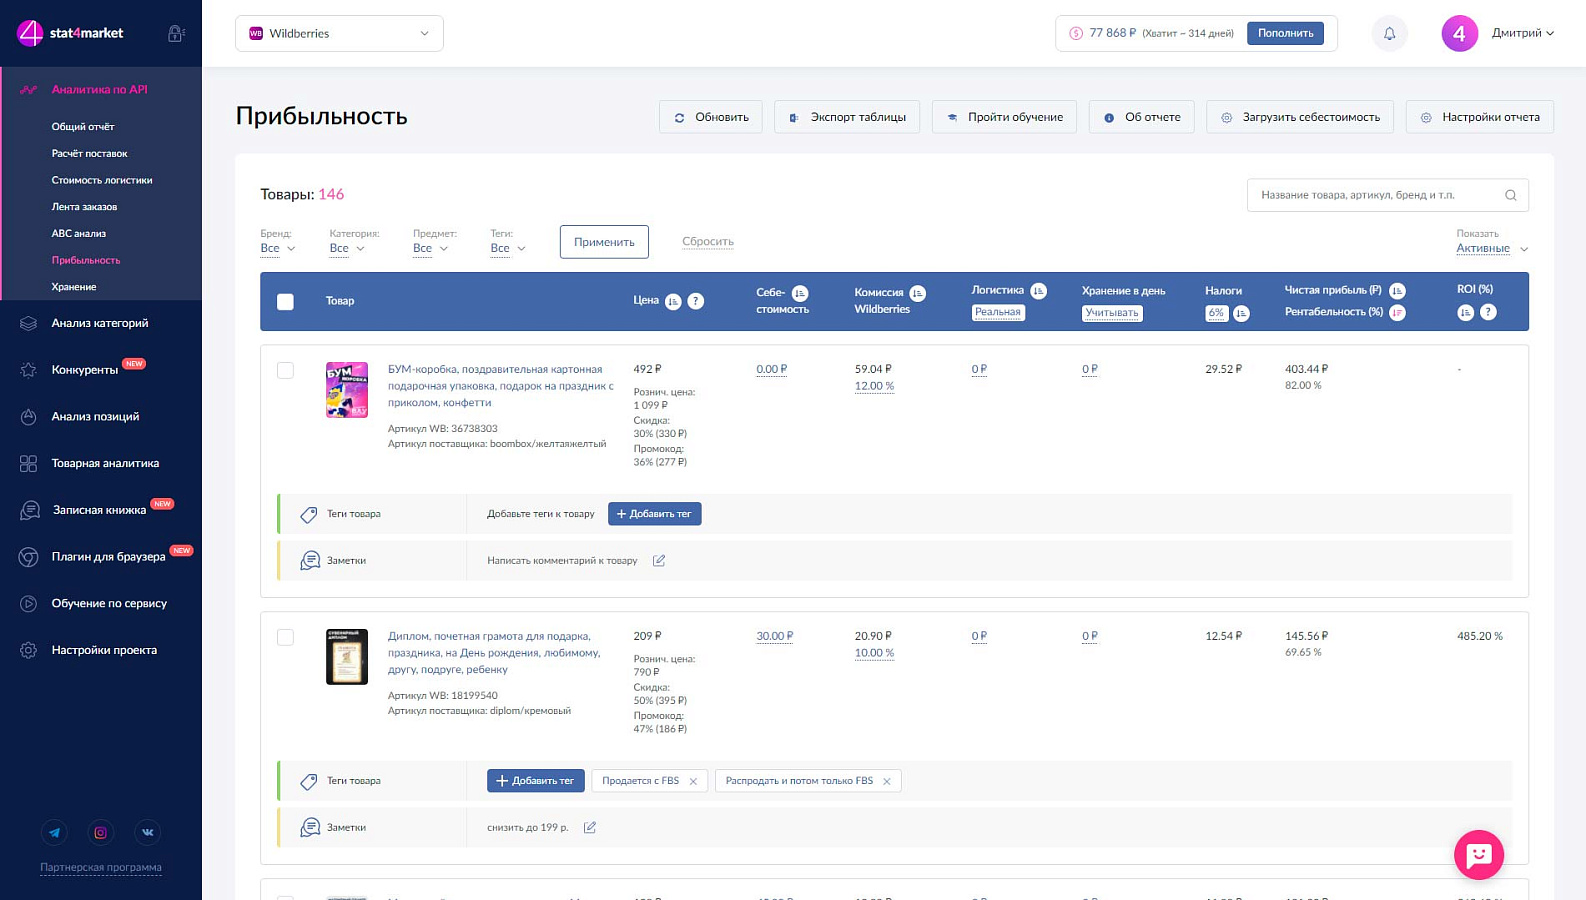Apply filters with Применить
This screenshot has width=1586, height=900.
[x=604, y=242]
